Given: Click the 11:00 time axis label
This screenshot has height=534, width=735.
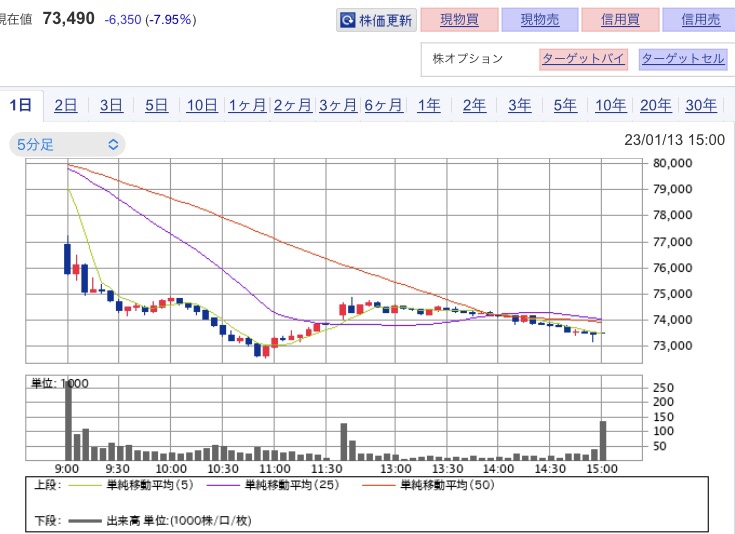Looking at the screenshot, I should (275, 469).
